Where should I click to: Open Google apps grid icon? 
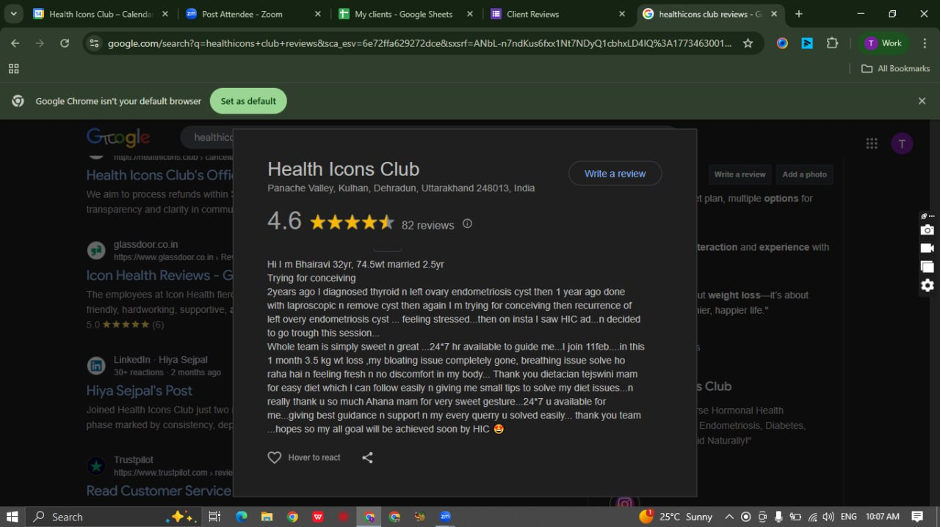tap(871, 143)
